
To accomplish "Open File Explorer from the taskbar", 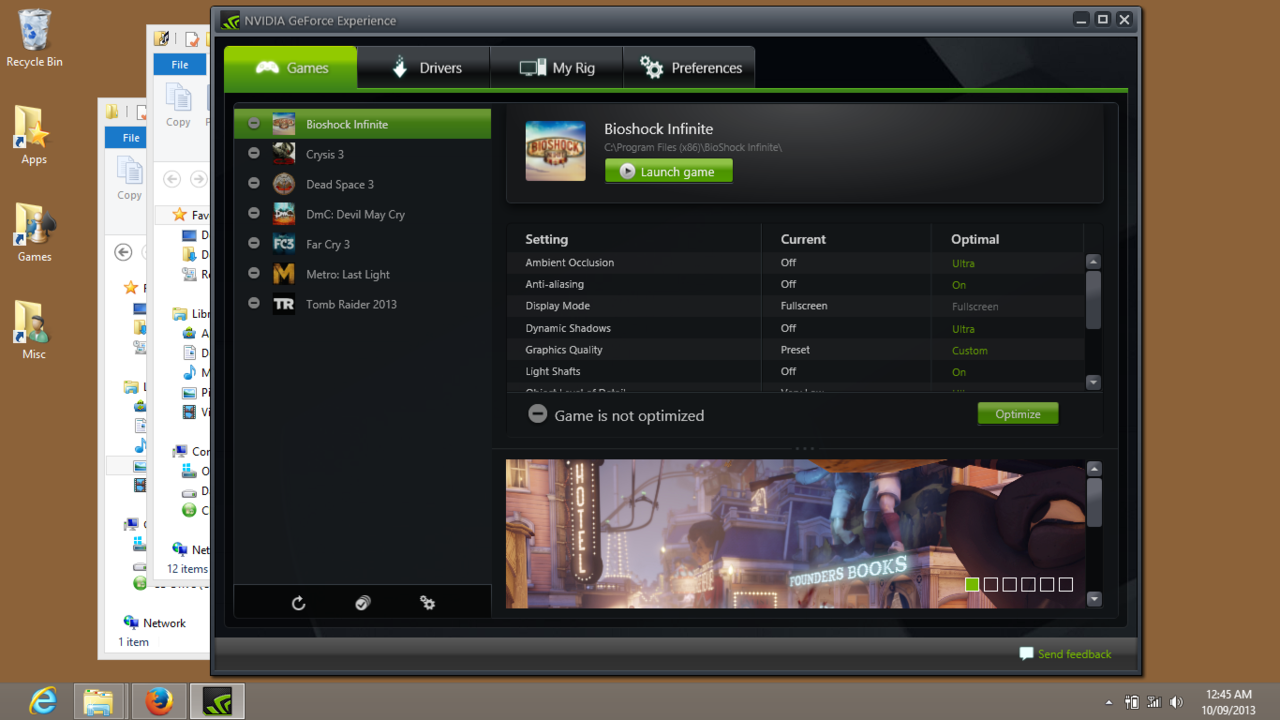I will (x=98, y=702).
